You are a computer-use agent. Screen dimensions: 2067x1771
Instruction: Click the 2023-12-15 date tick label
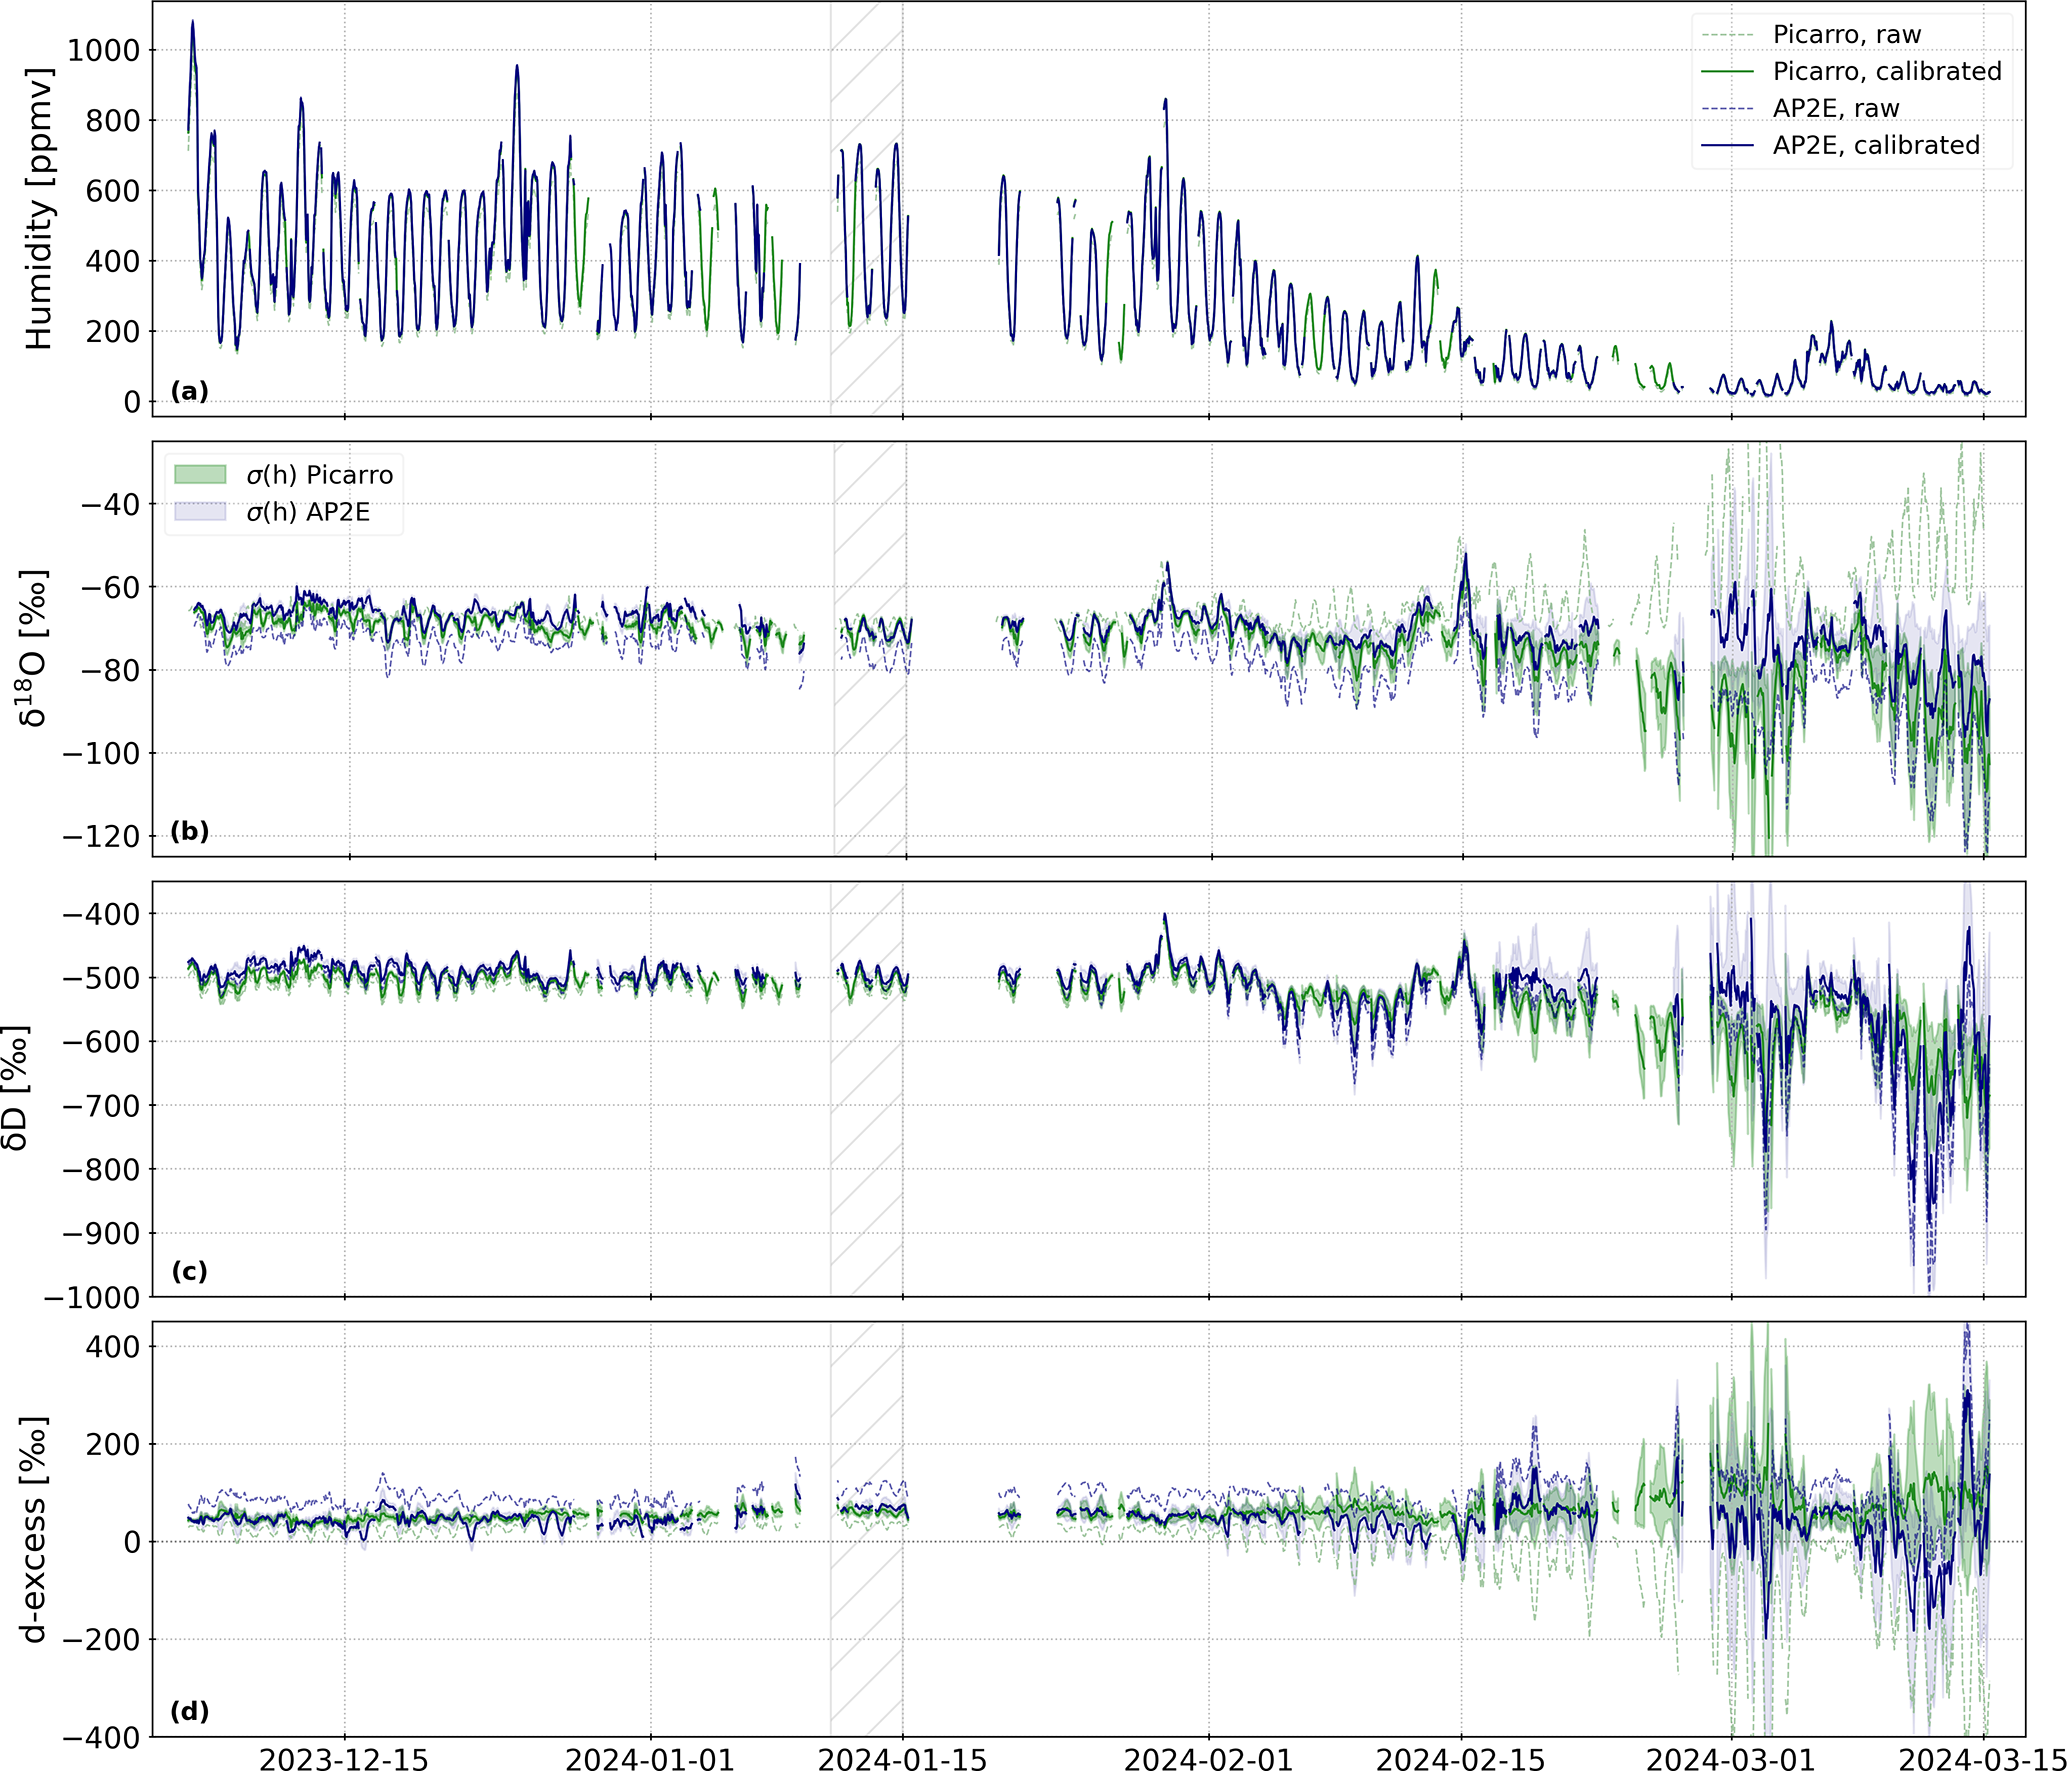[344, 1759]
